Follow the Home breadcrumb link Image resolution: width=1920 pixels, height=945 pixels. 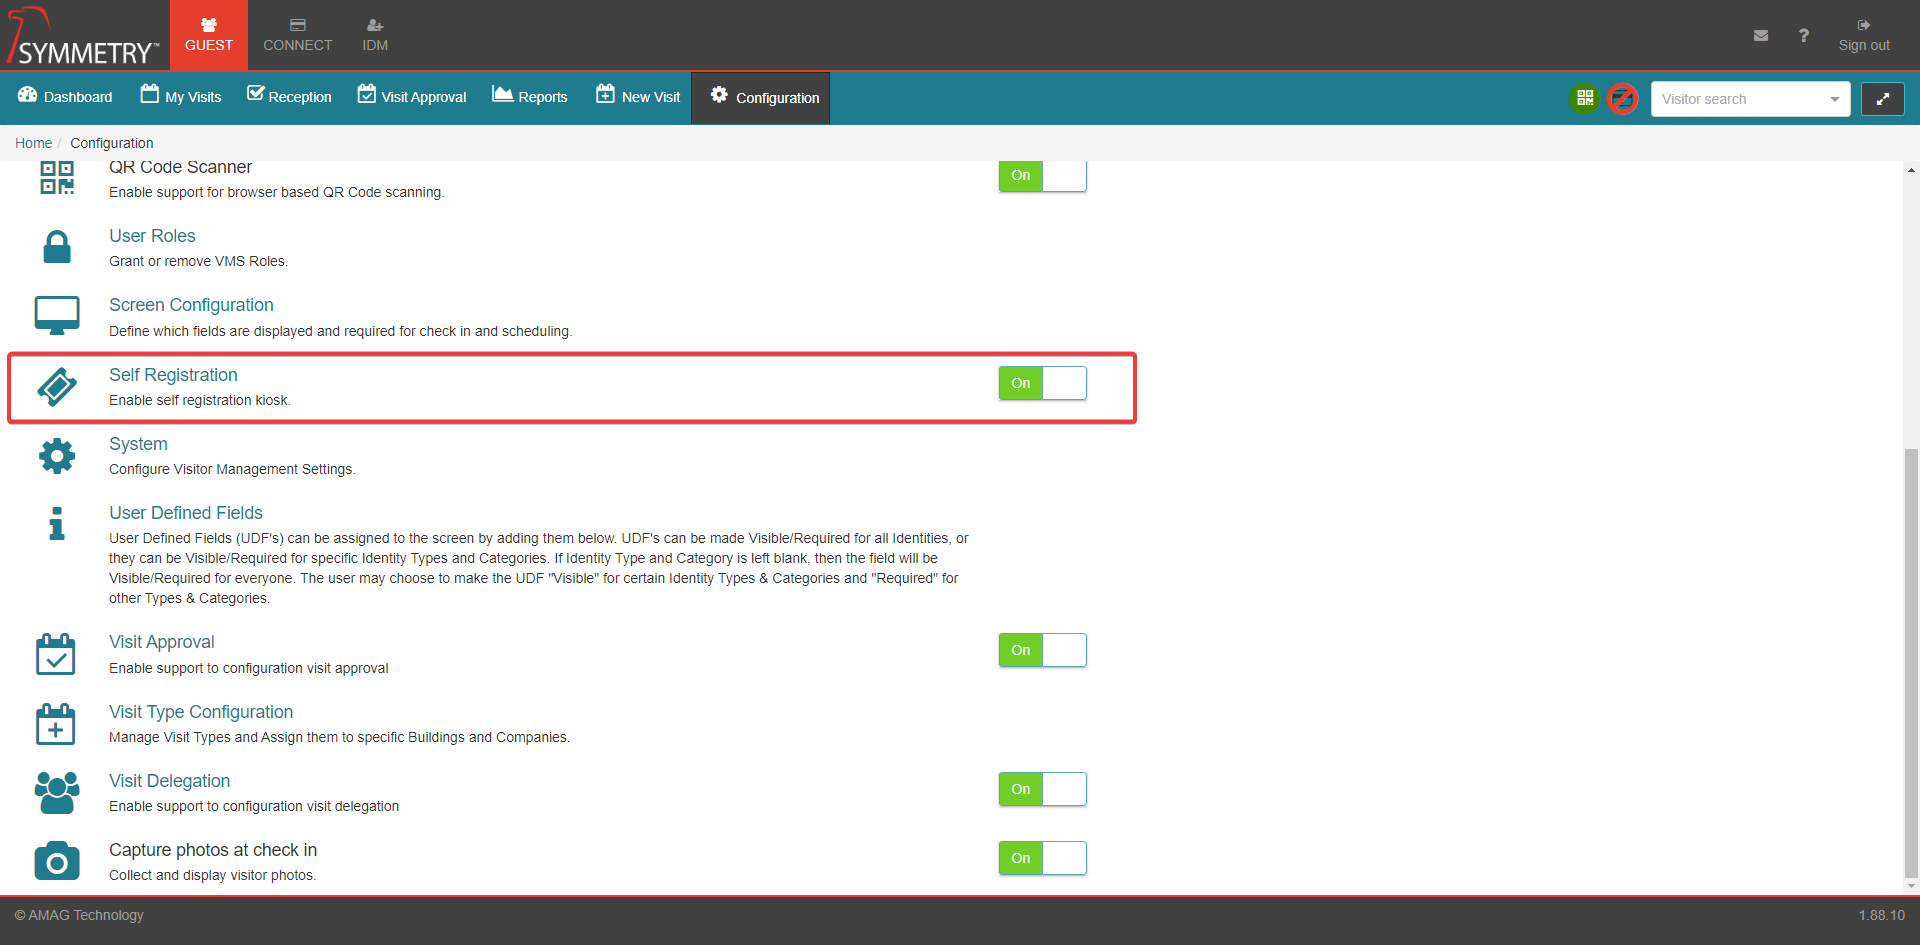click(34, 143)
